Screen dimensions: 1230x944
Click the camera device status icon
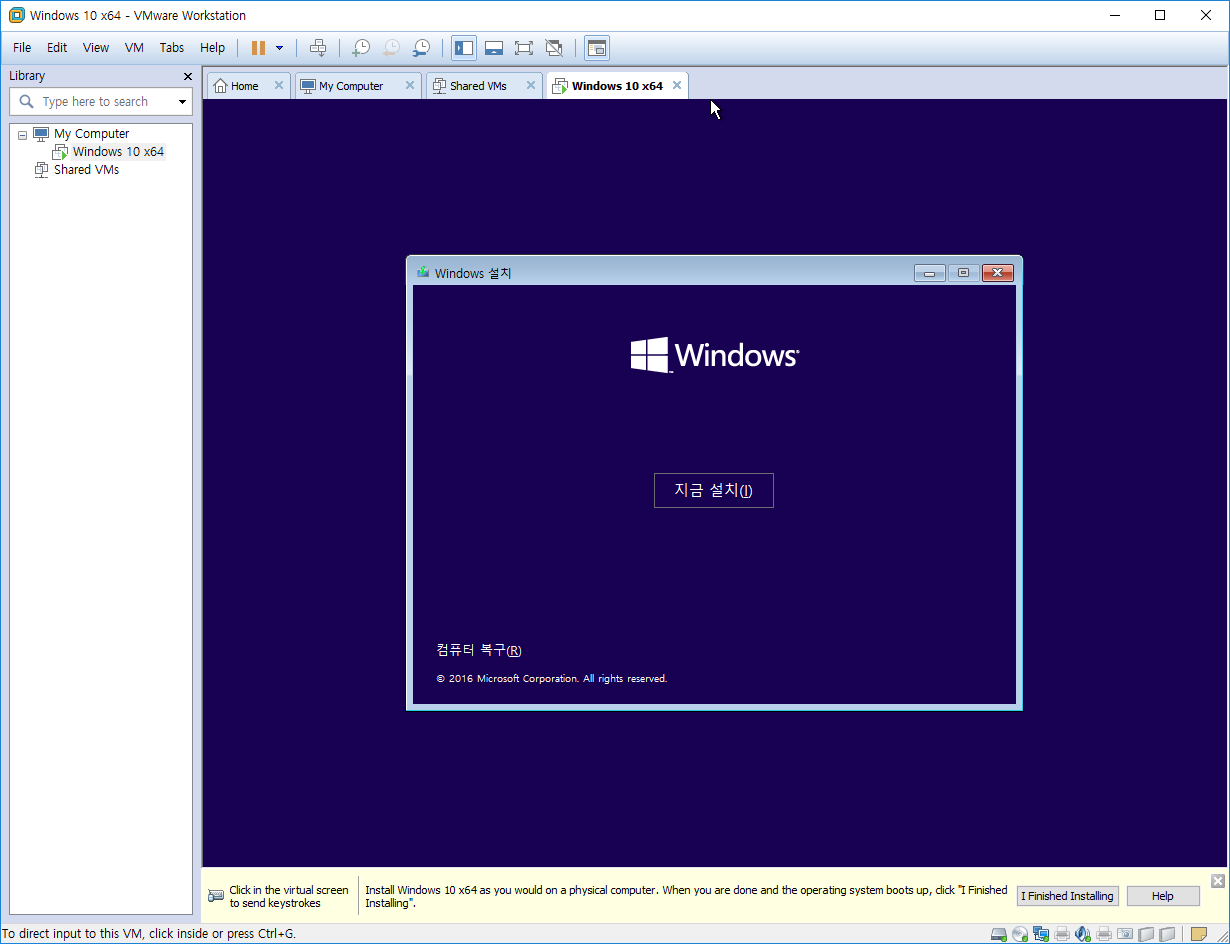(x=1125, y=934)
